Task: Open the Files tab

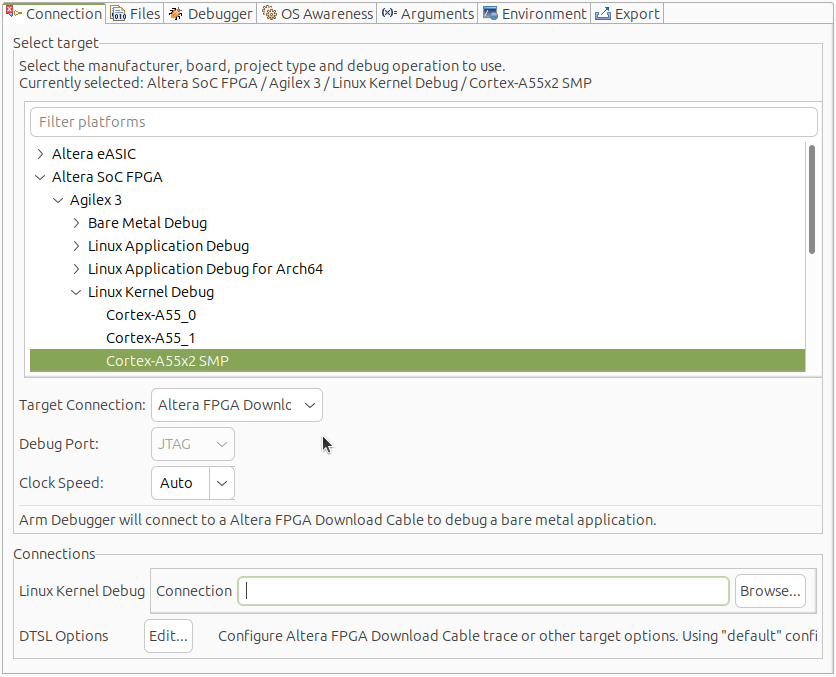Action: (134, 14)
